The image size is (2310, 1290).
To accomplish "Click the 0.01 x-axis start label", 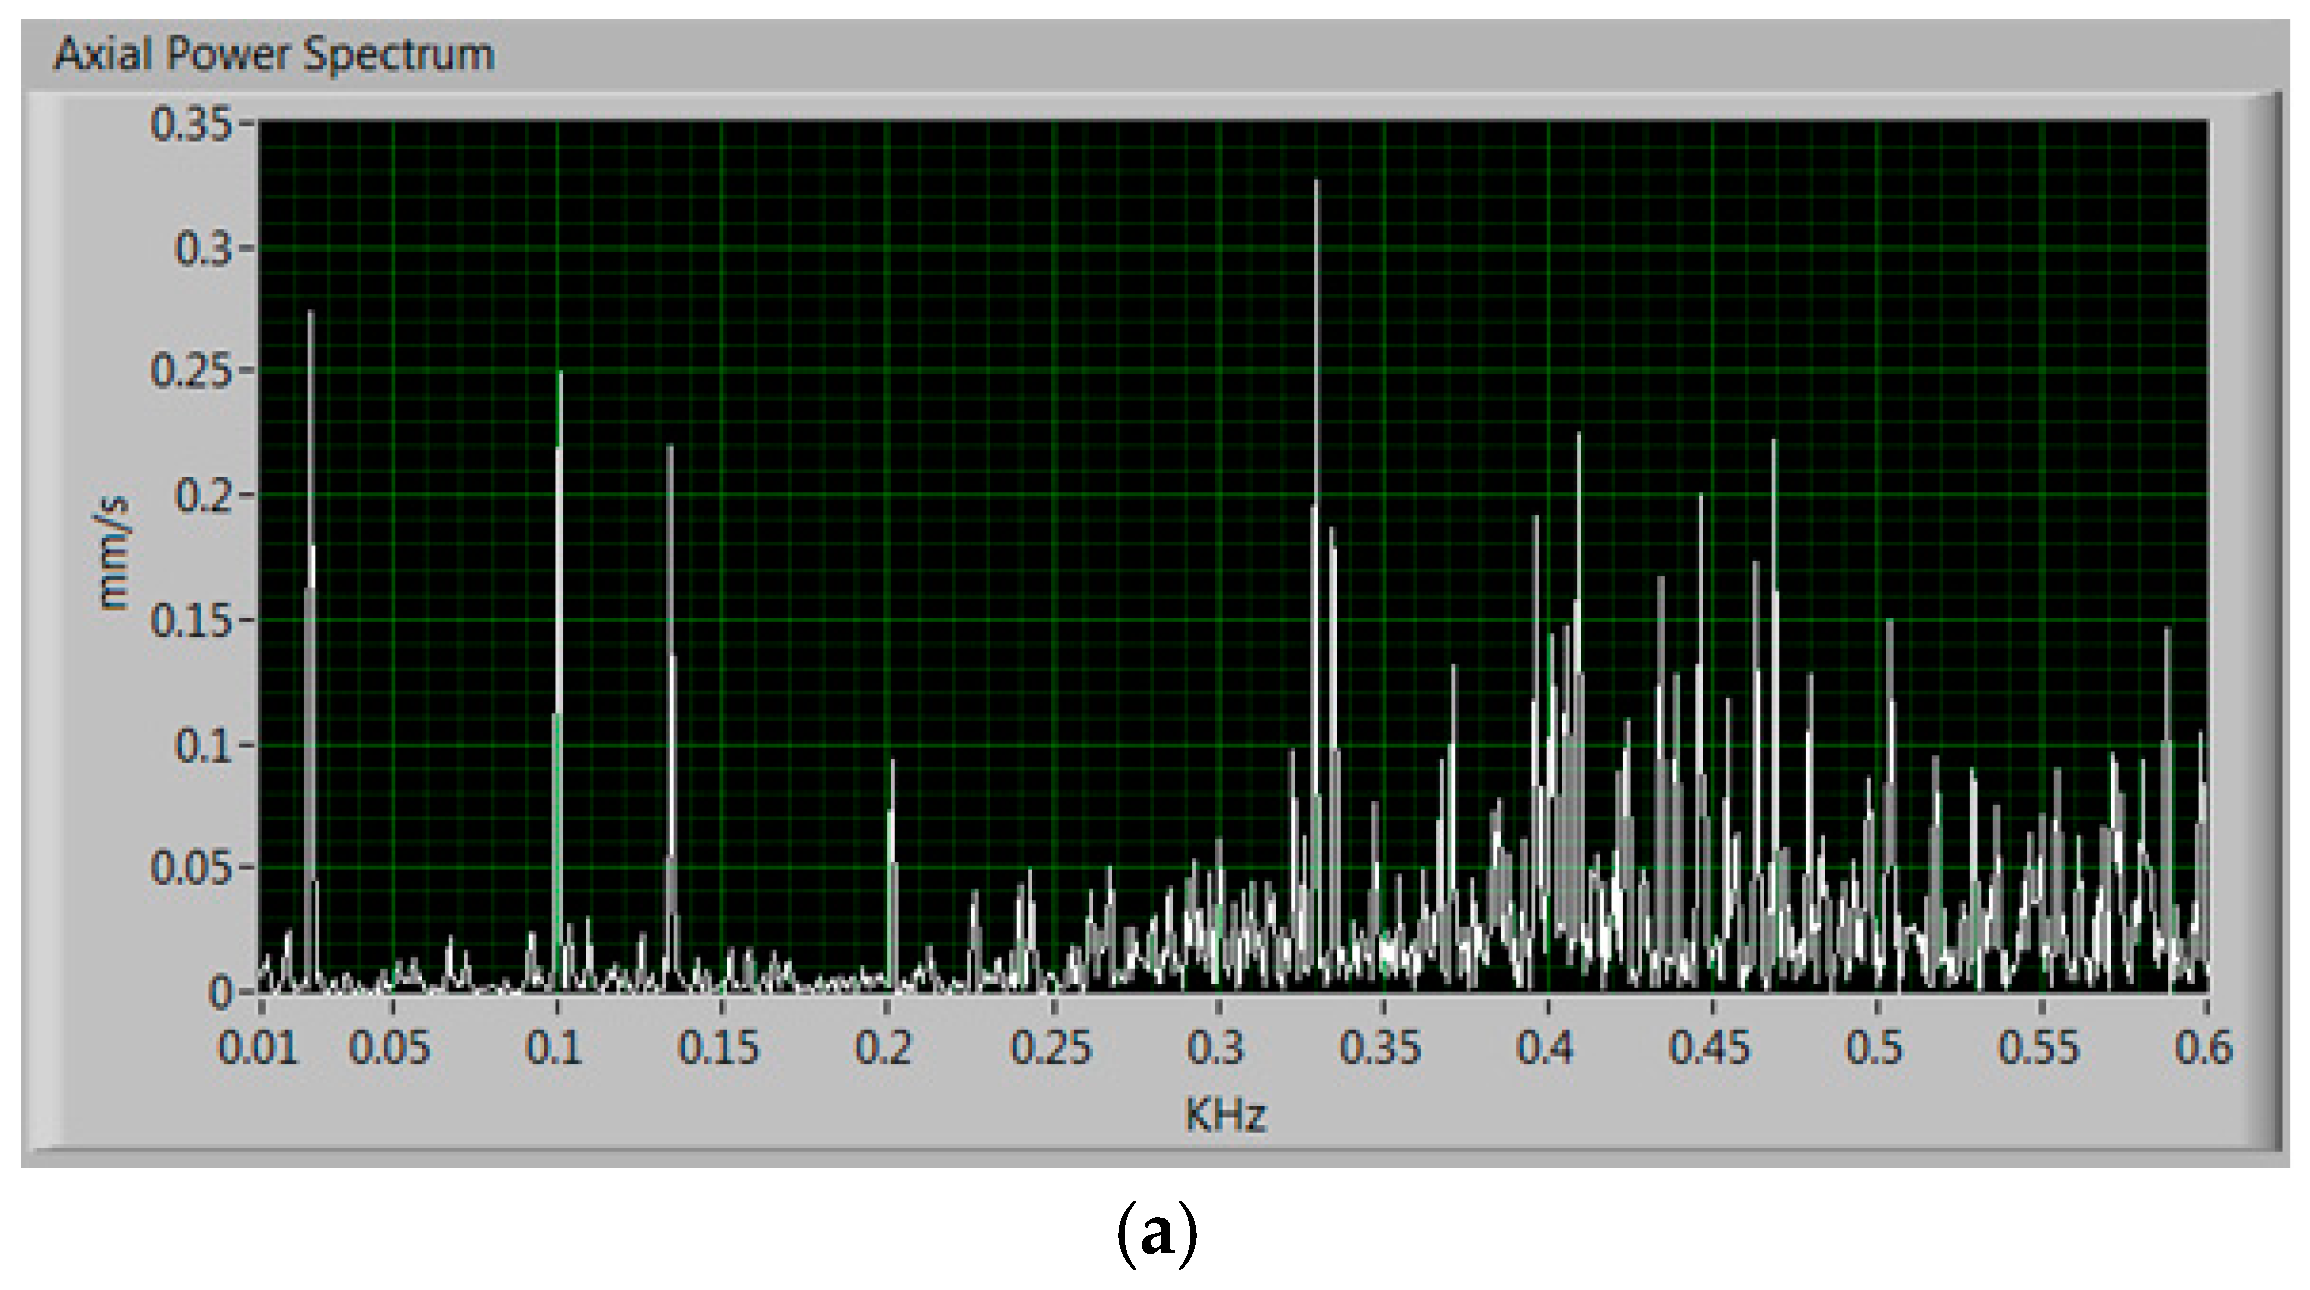I will [x=258, y=1049].
